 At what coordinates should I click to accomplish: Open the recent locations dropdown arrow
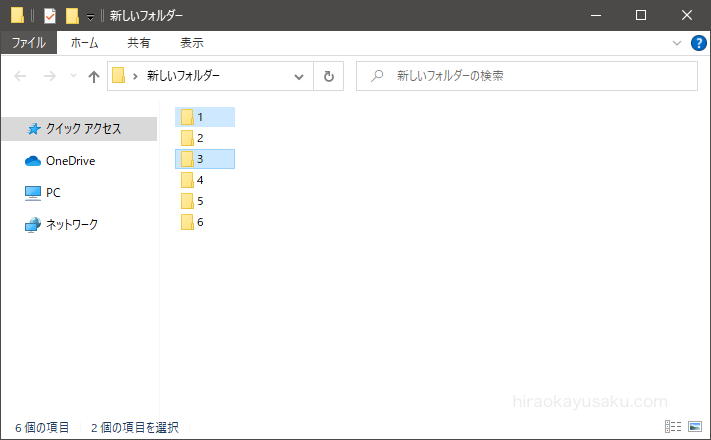(x=73, y=76)
